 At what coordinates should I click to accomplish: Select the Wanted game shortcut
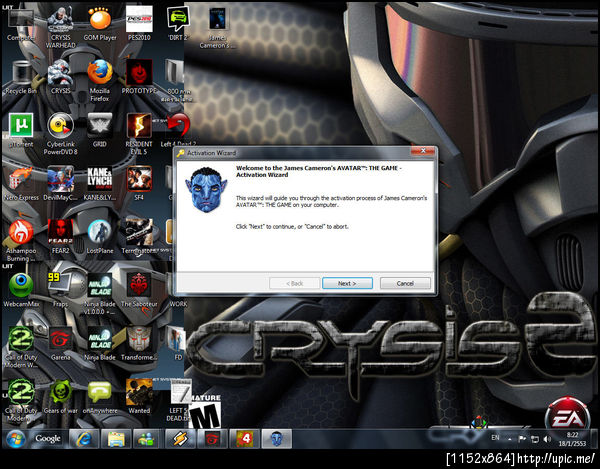point(139,397)
